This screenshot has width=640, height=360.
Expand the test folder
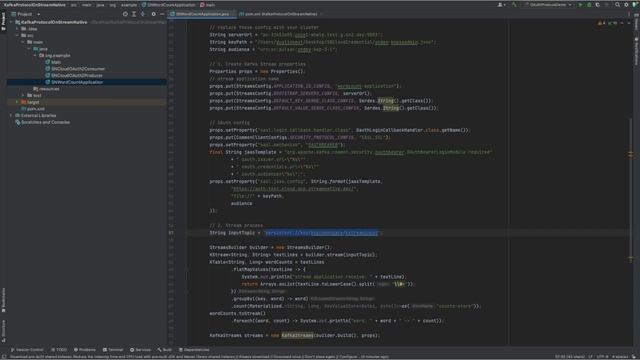tap(23, 96)
